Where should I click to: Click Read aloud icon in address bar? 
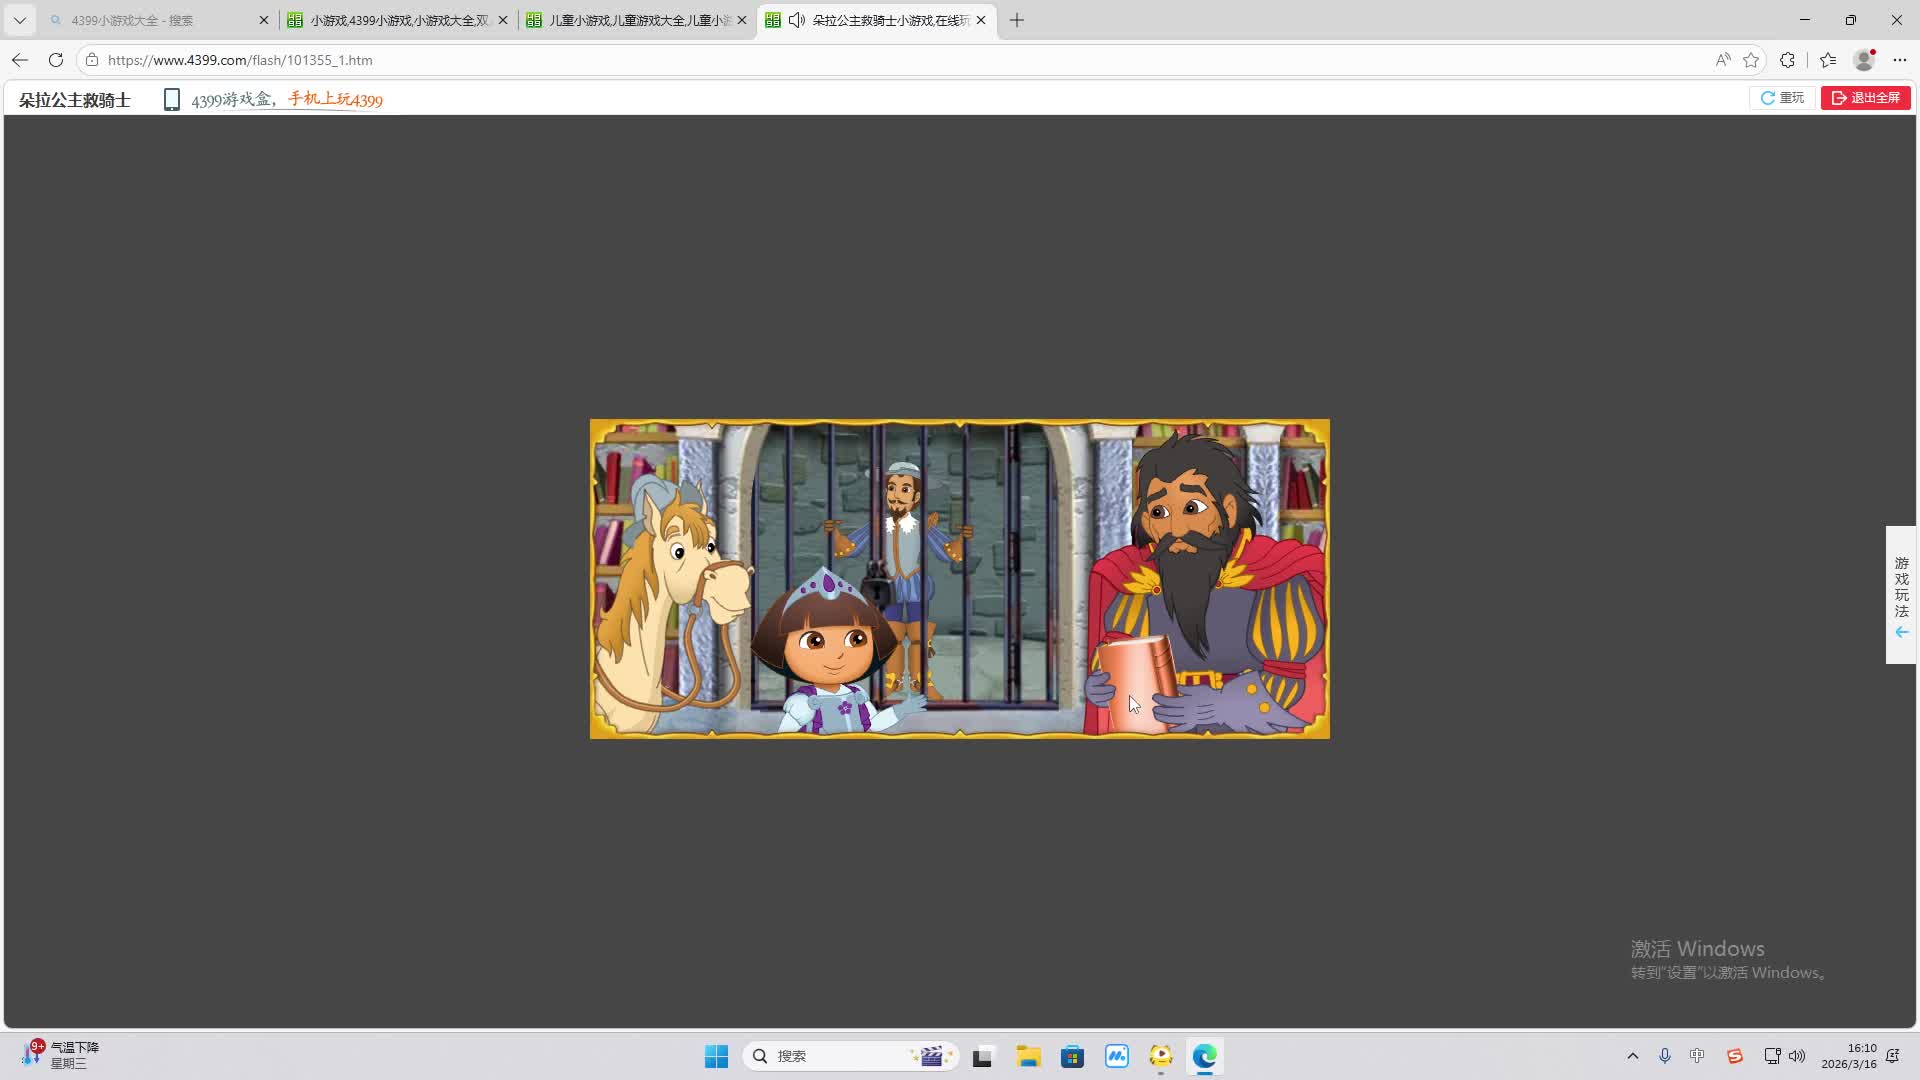pyautogui.click(x=1722, y=60)
